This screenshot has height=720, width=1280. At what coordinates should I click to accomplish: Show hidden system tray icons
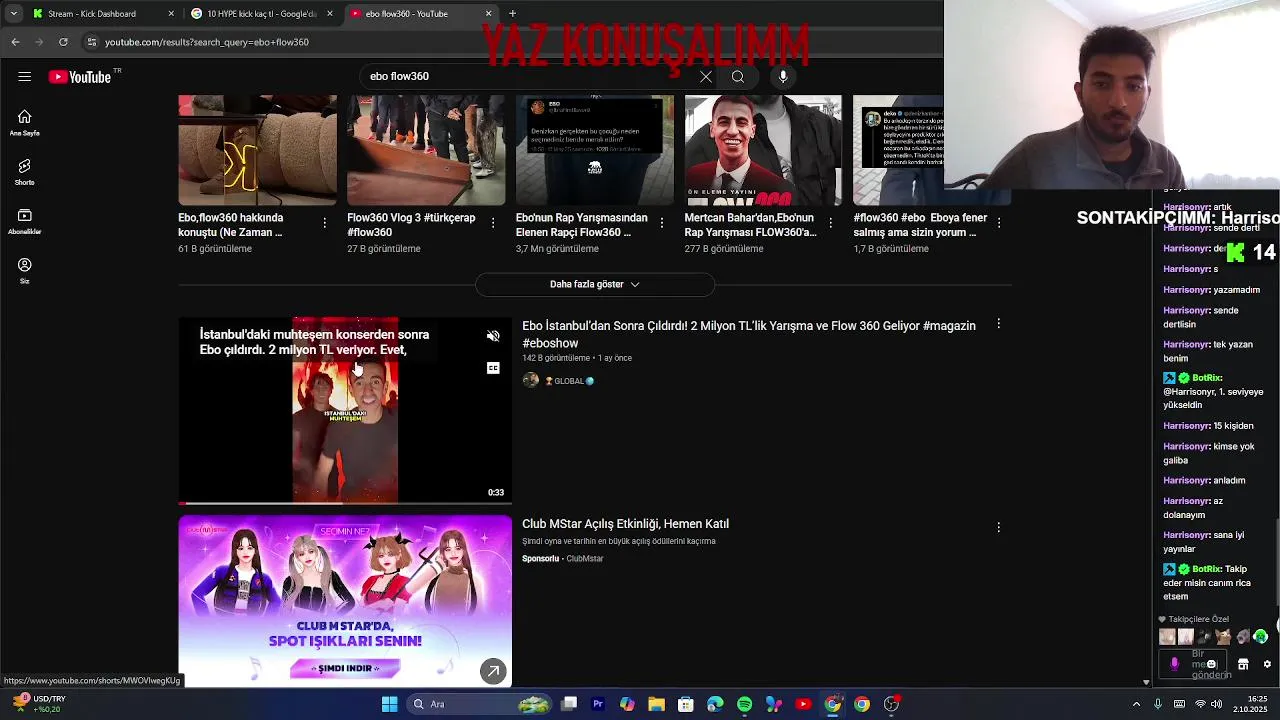[1136, 704]
